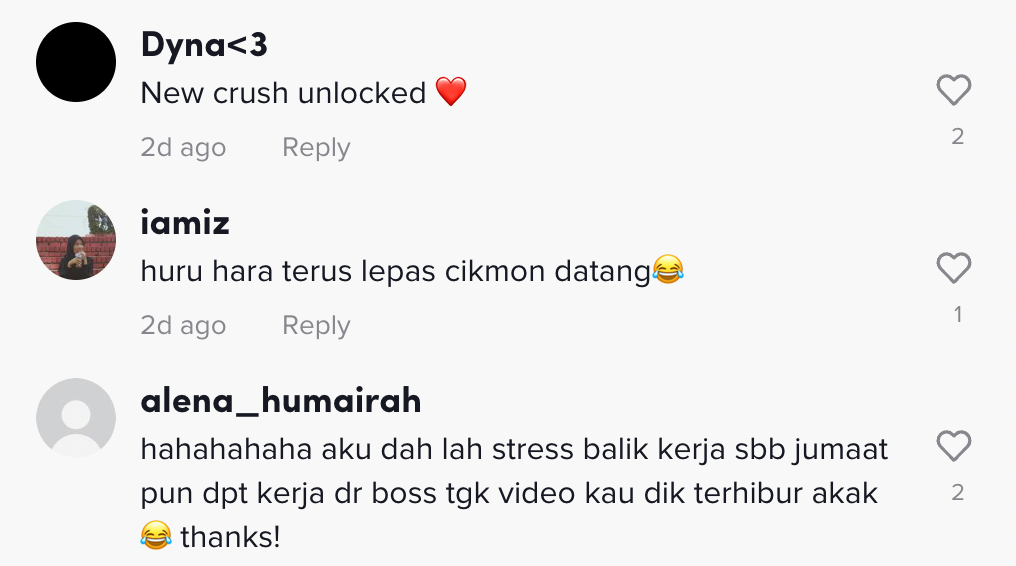Like Dyna<3's comment with the heart icon
Screen dimensions: 1016x566
pyautogui.click(x=954, y=89)
